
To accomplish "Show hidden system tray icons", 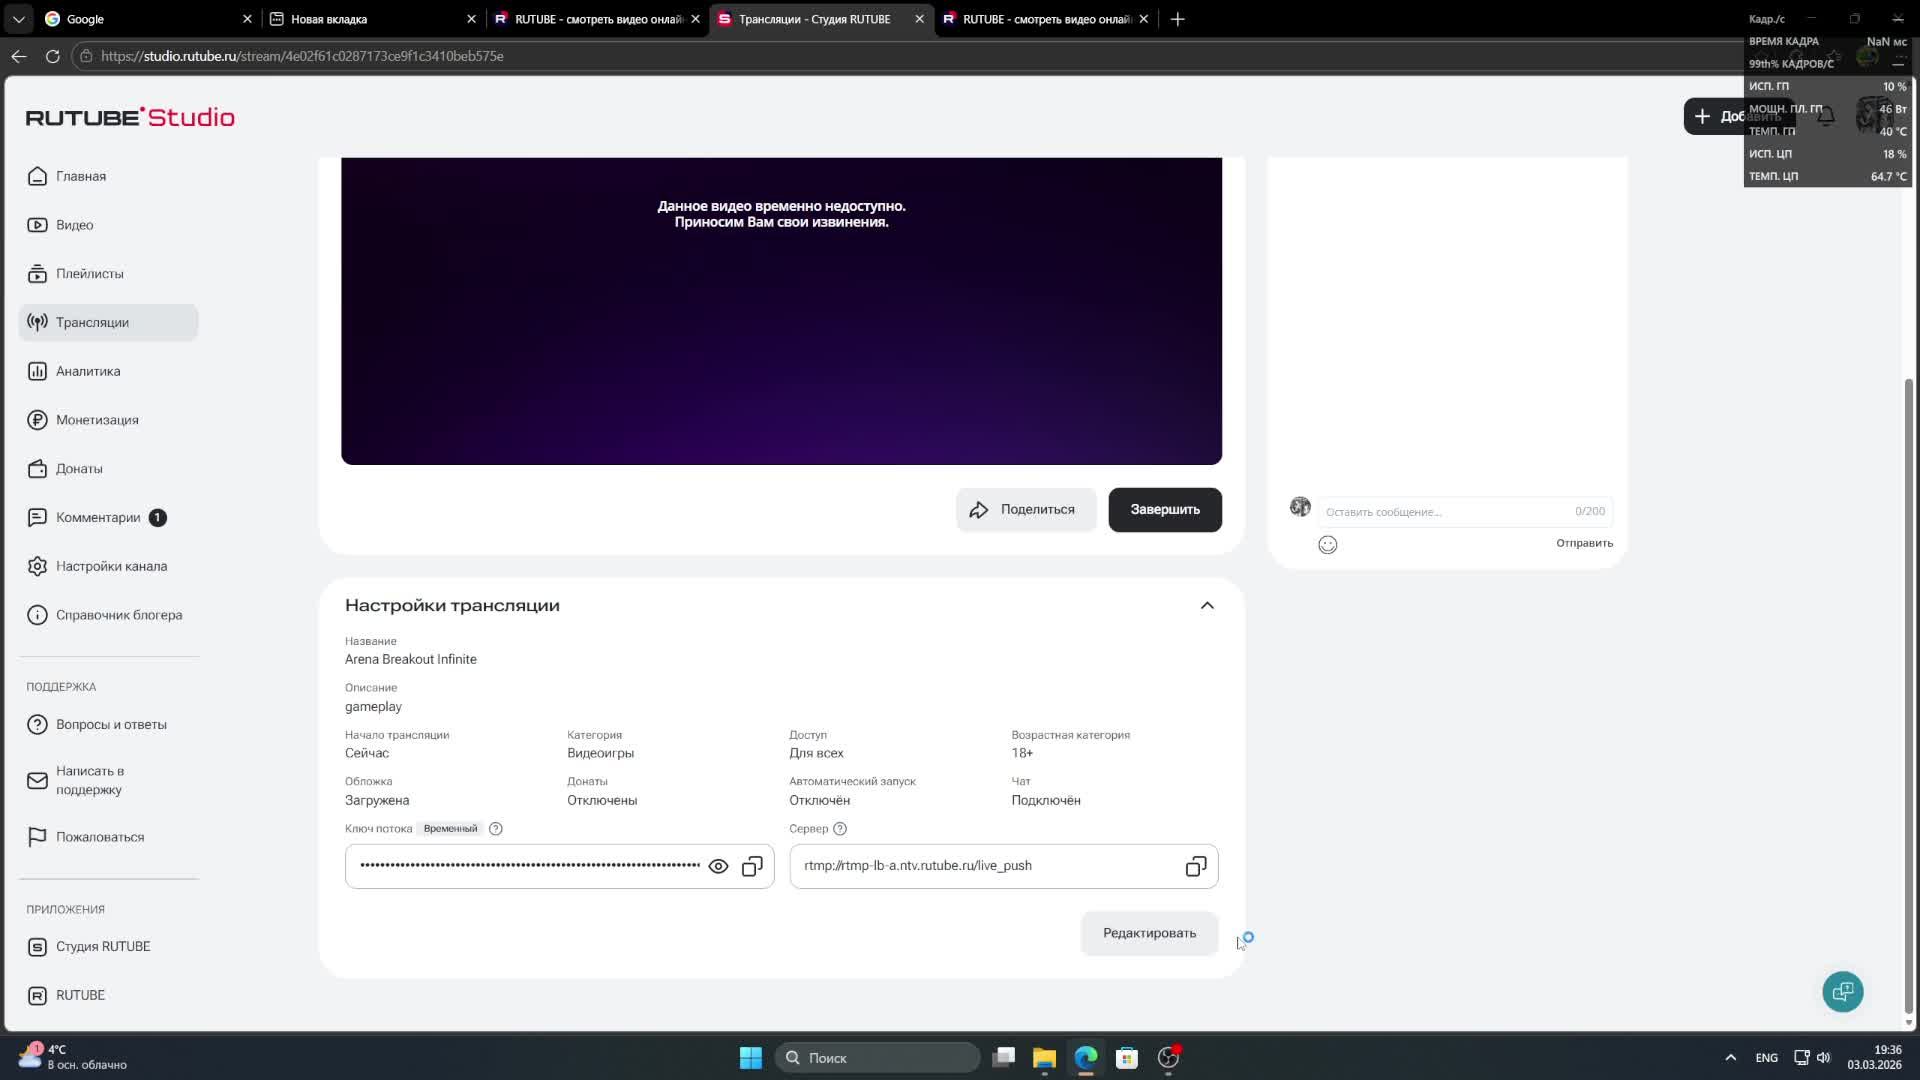I will pos(1730,1057).
